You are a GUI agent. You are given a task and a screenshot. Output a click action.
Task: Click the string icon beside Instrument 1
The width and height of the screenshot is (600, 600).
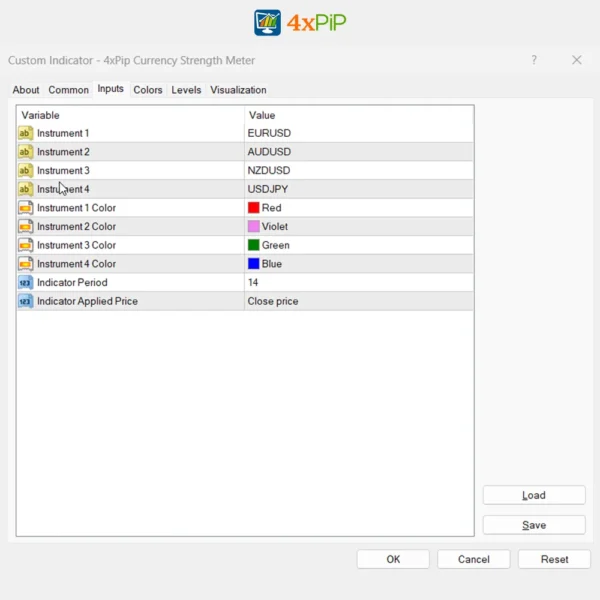[25, 133]
